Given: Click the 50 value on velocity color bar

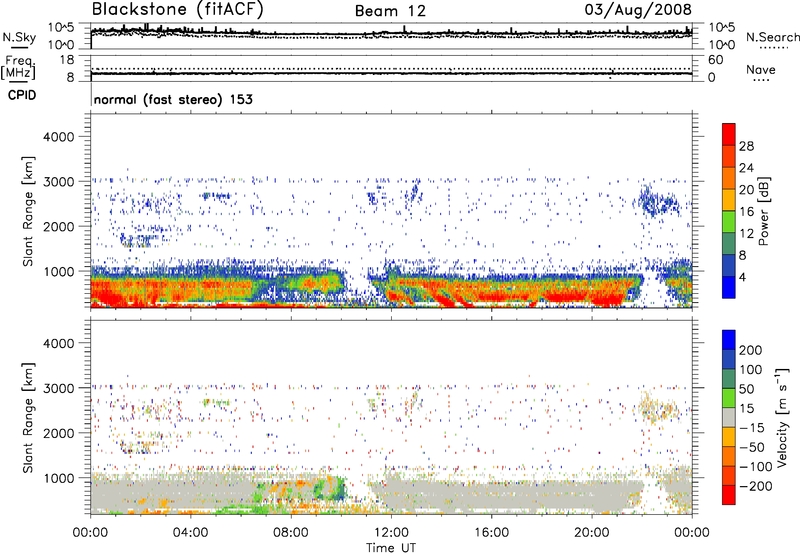Looking at the screenshot, I should click(747, 389).
